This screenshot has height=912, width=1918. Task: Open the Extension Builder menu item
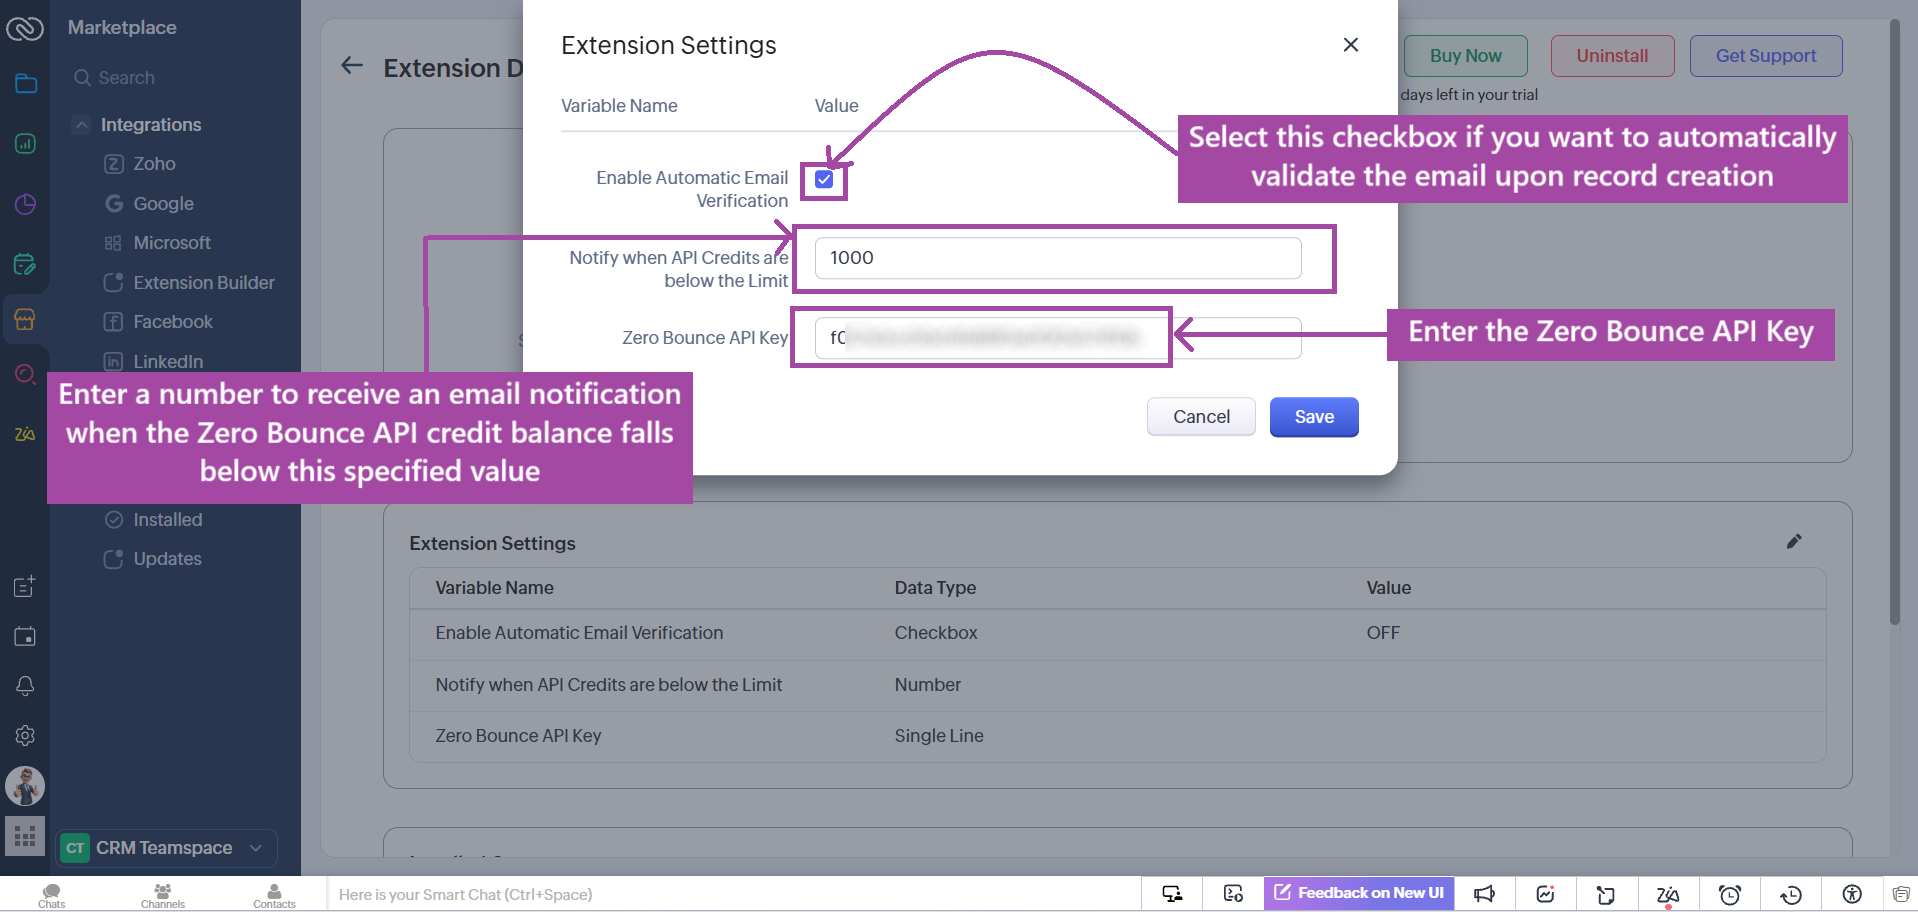pyautogui.click(x=203, y=283)
